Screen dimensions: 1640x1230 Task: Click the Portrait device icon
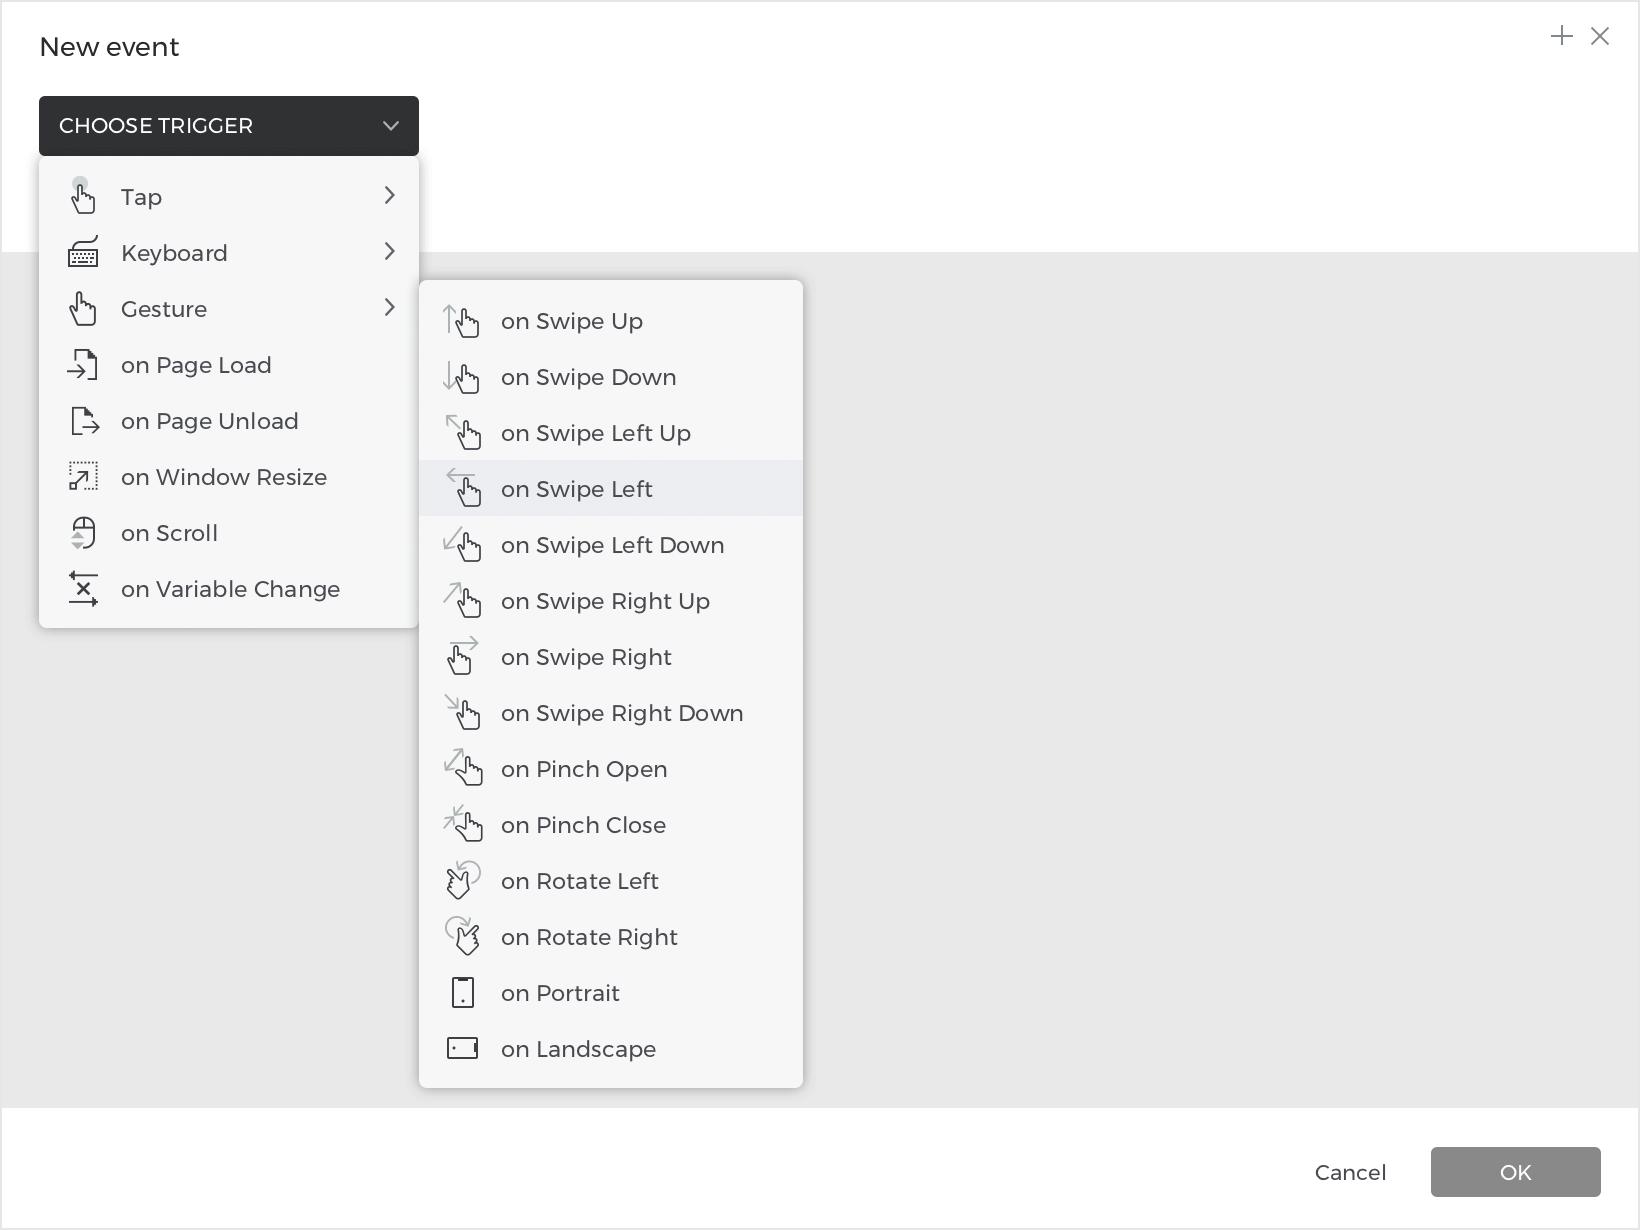pos(463,993)
